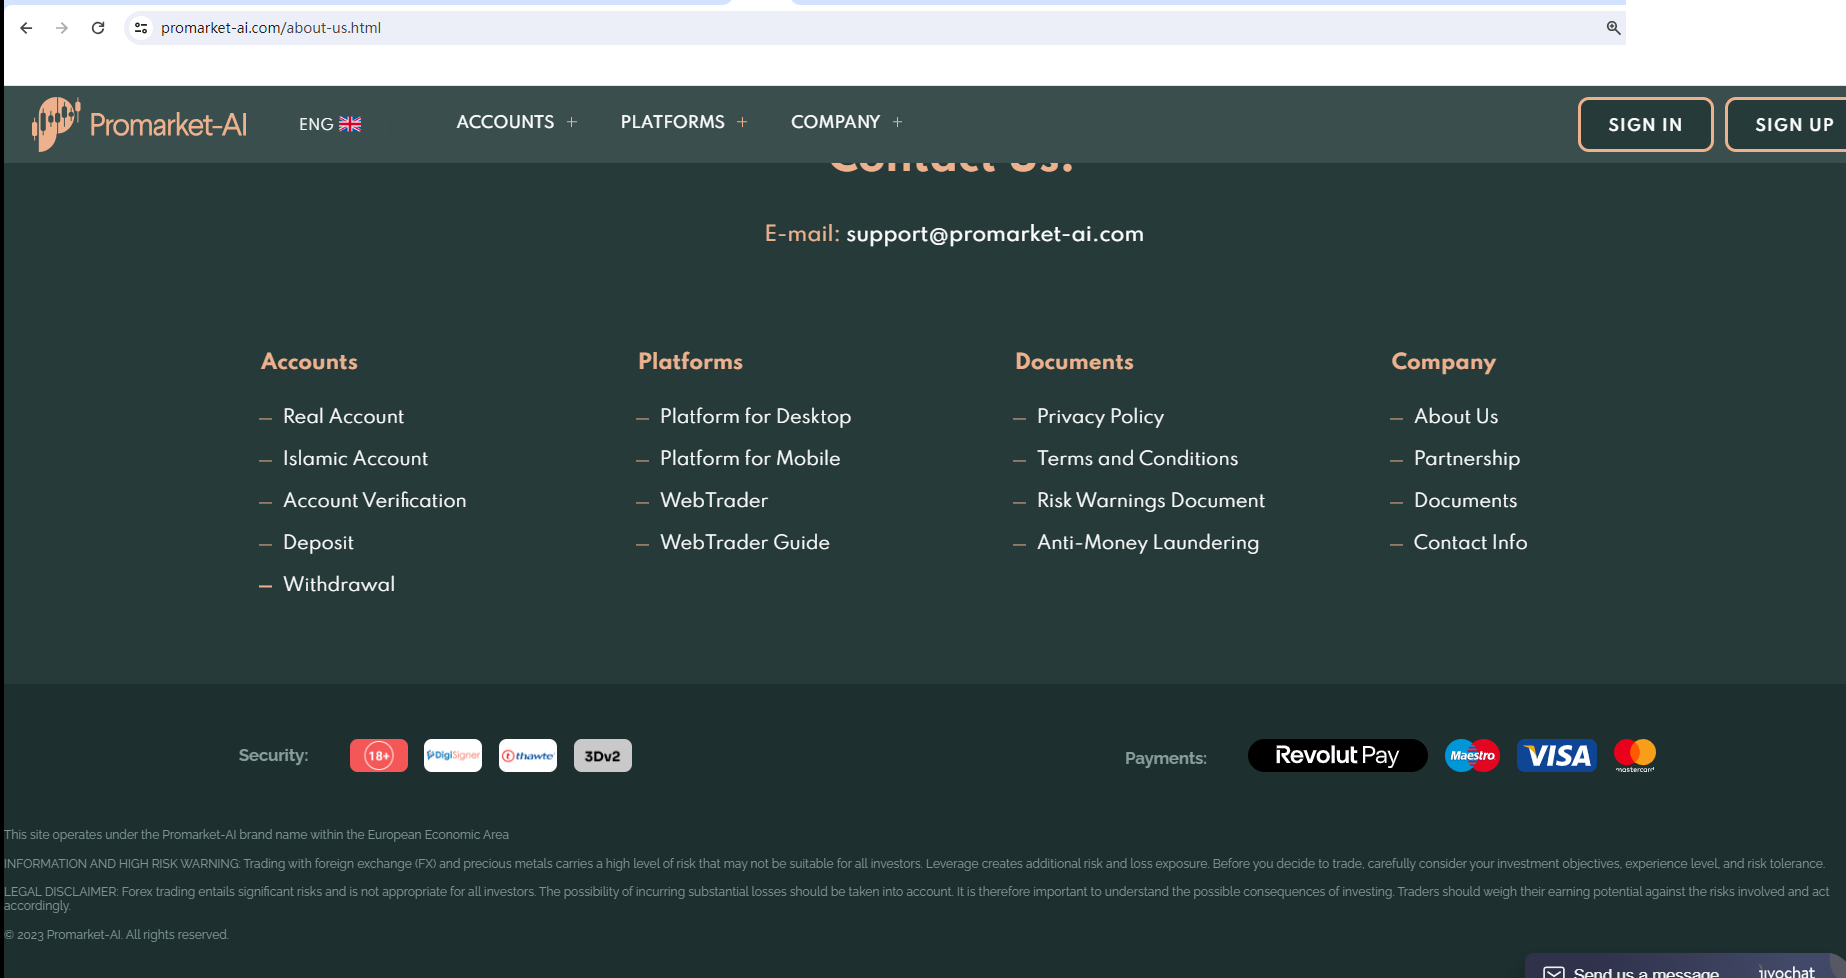Expand the PLATFORMS menu
Image resolution: width=1846 pixels, height=978 pixels.
683,122
